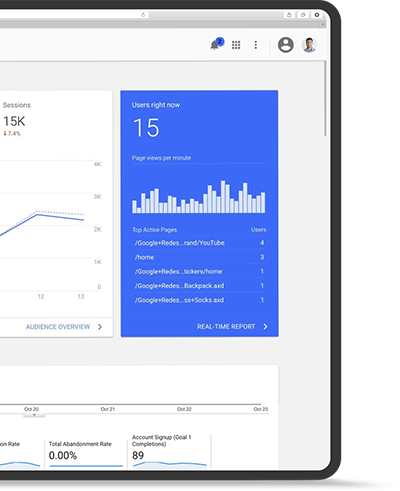Click the Page views per minute bar chart

[x=199, y=197]
